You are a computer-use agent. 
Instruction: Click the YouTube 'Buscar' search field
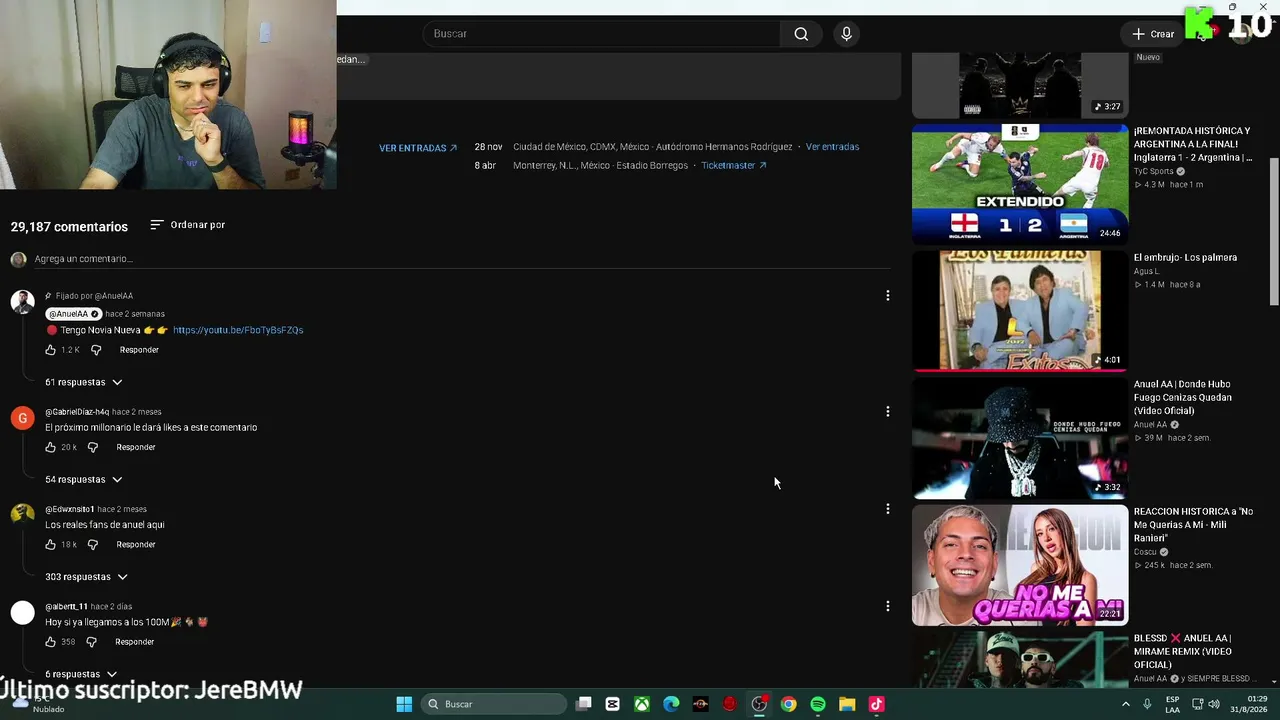pos(602,34)
